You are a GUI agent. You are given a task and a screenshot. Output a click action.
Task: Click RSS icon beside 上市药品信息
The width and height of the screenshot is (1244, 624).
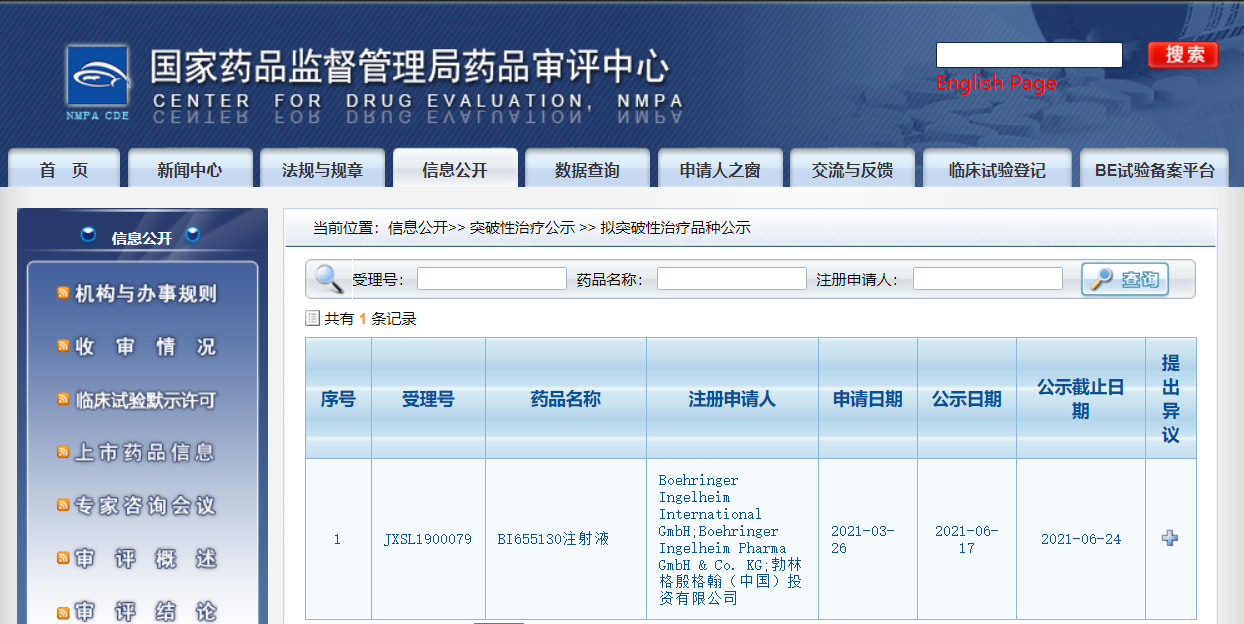pos(63,453)
